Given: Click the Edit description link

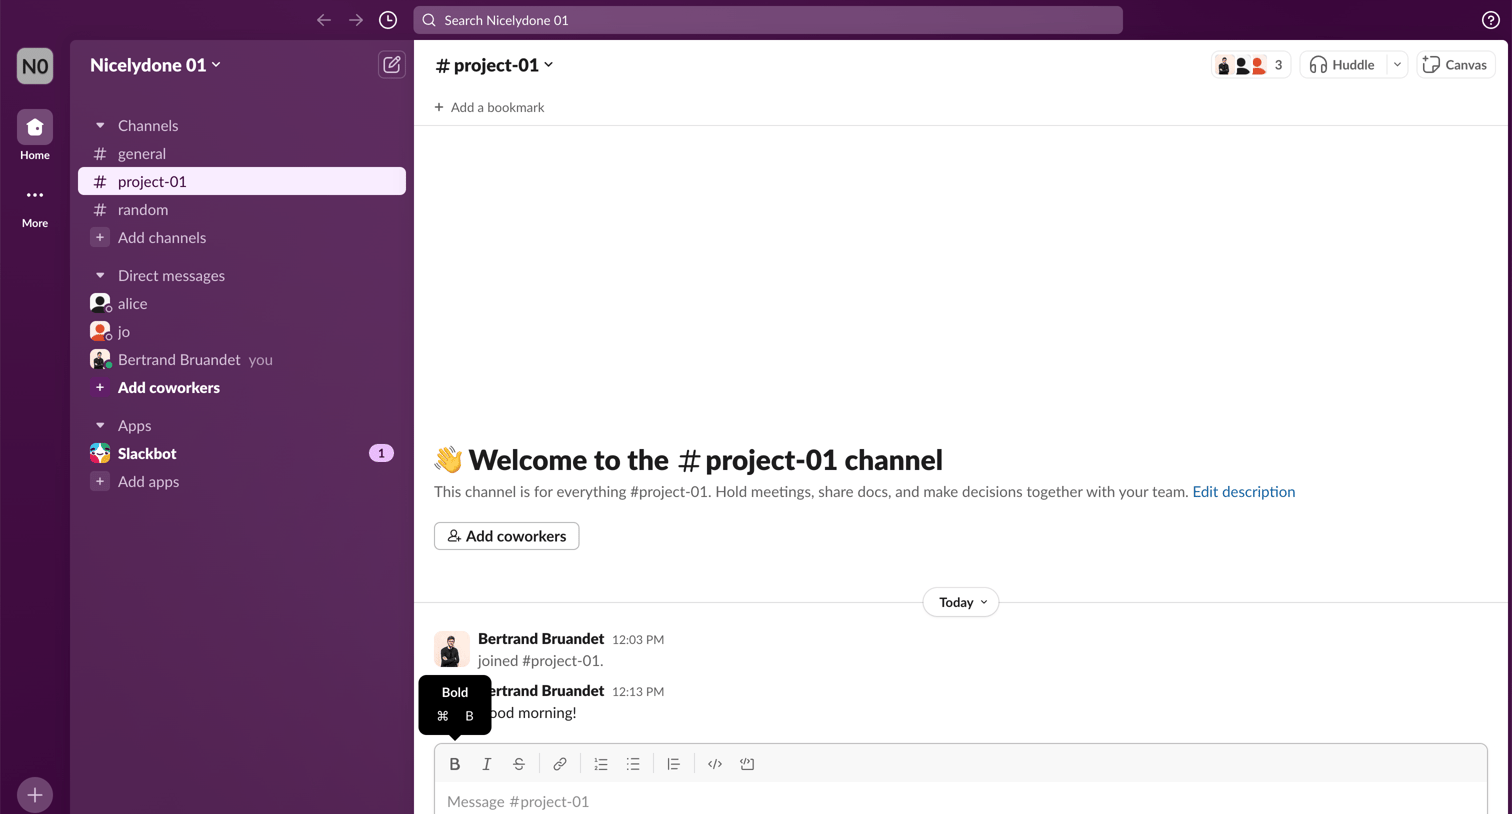Looking at the screenshot, I should pyautogui.click(x=1244, y=492).
